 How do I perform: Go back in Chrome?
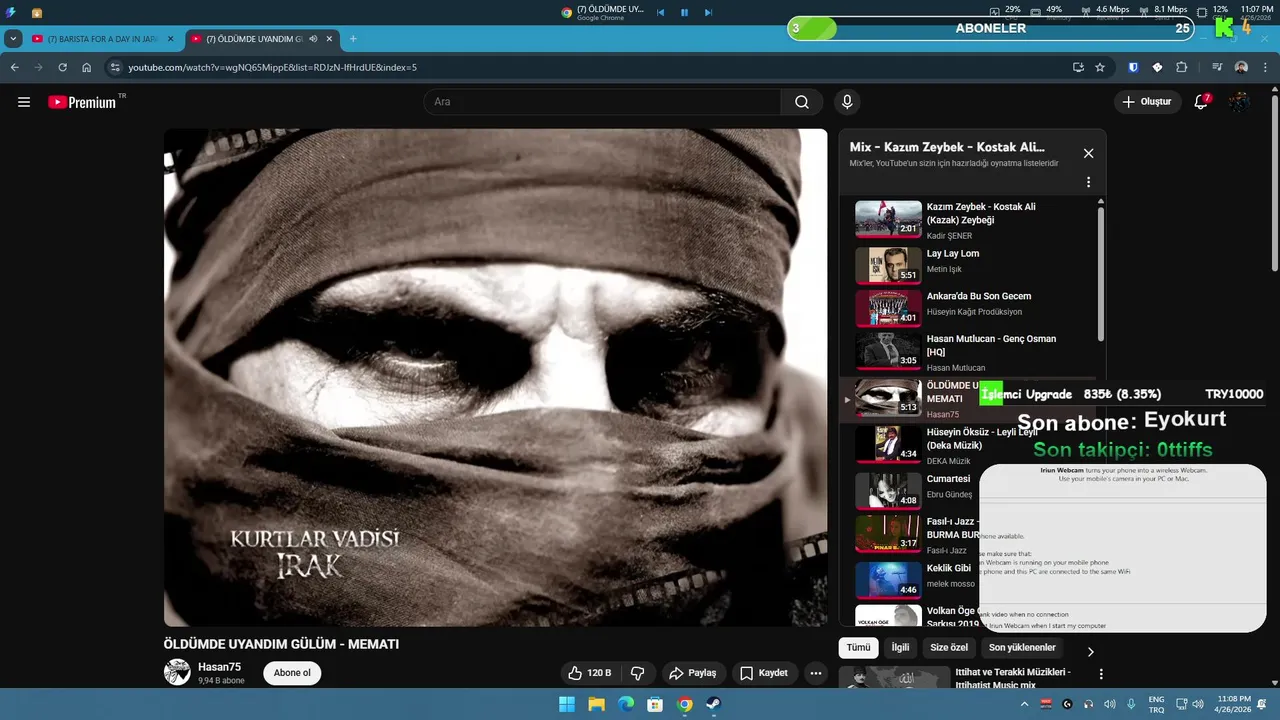[x=15, y=67]
